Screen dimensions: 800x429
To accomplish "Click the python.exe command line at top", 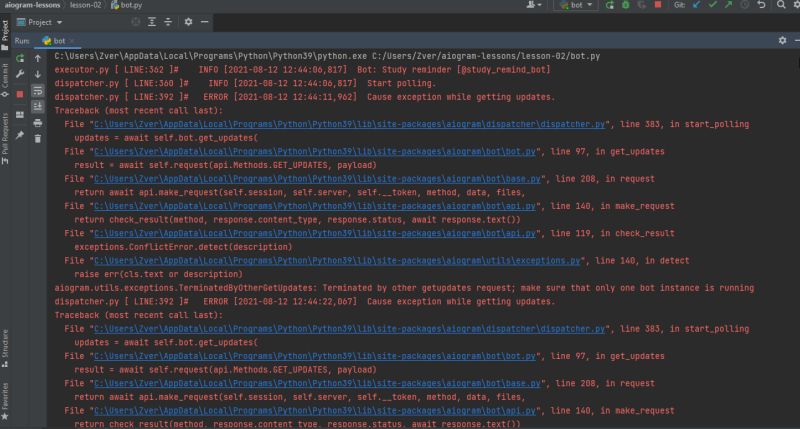I will click(327, 56).
